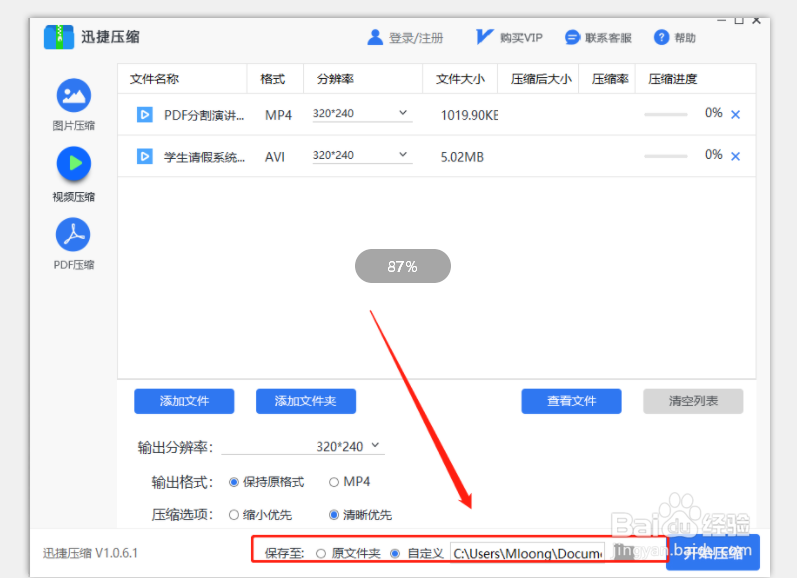Open the 帮助 help icon
The image size is (797, 578).
point(661,37)
